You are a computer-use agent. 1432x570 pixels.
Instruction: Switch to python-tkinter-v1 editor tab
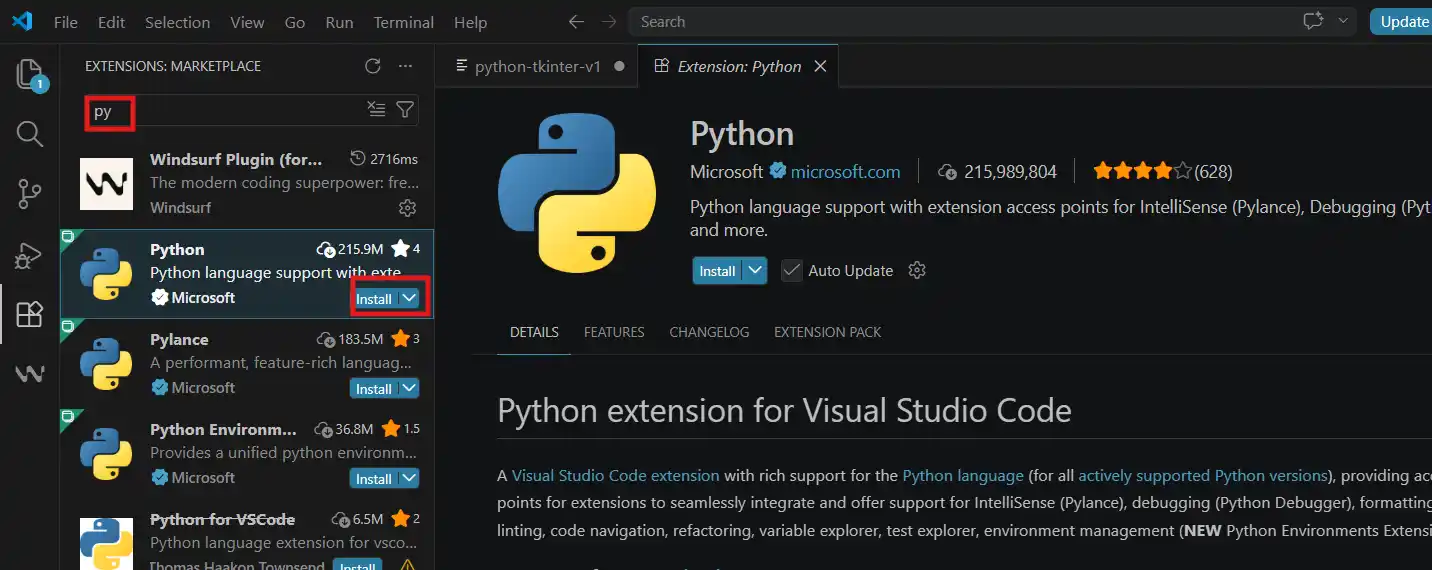coord(537,66)
